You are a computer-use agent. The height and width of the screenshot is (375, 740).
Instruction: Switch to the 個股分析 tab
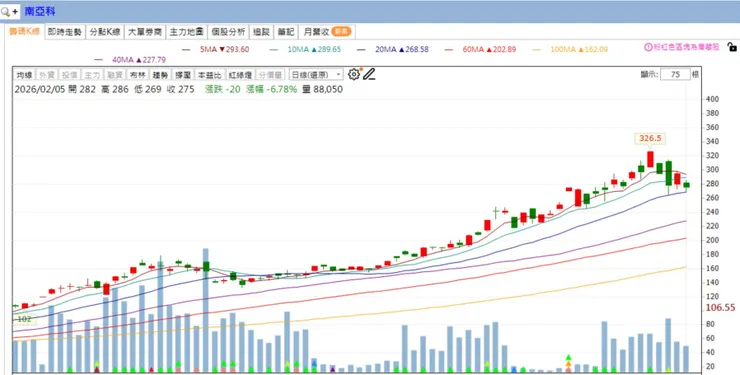[228, 32]
